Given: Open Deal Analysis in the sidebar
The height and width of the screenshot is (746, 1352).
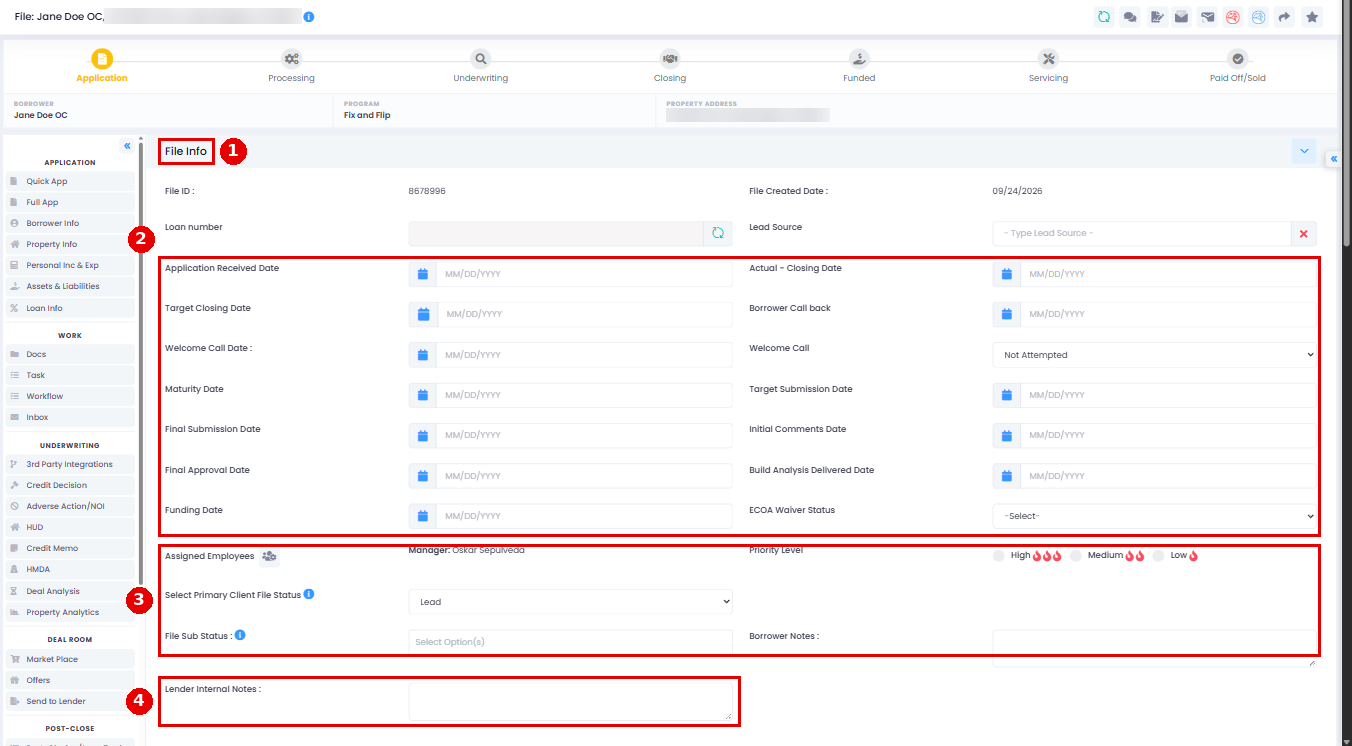Looking at the screenshot, I should 70,591.
